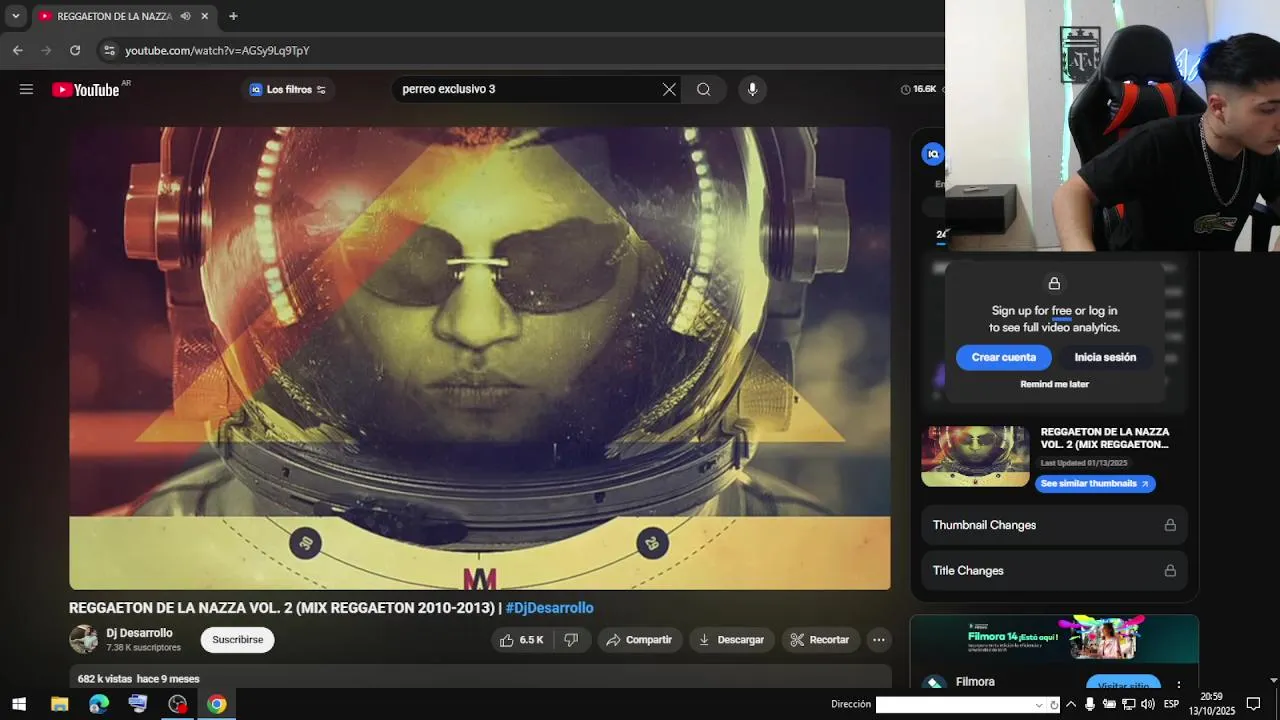Viewport: 1280px width, 720px height.
Task: Open Los filtros vidIQ filter options
Action: click(288, 89)
